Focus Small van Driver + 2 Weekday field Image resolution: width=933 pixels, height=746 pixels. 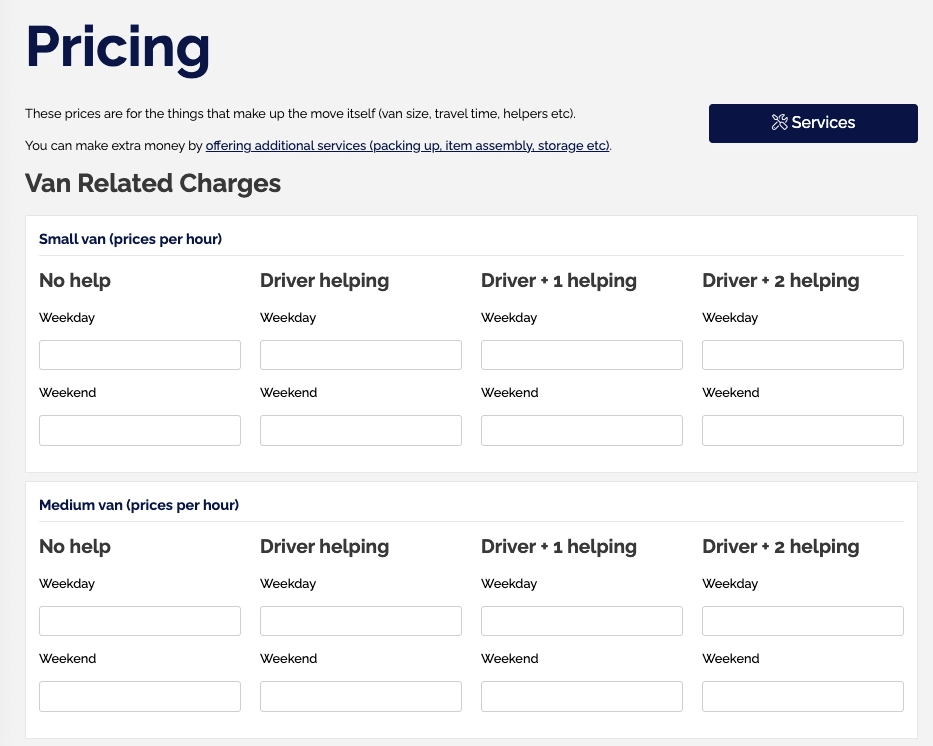pyautogui.click(x=803, y=355)
